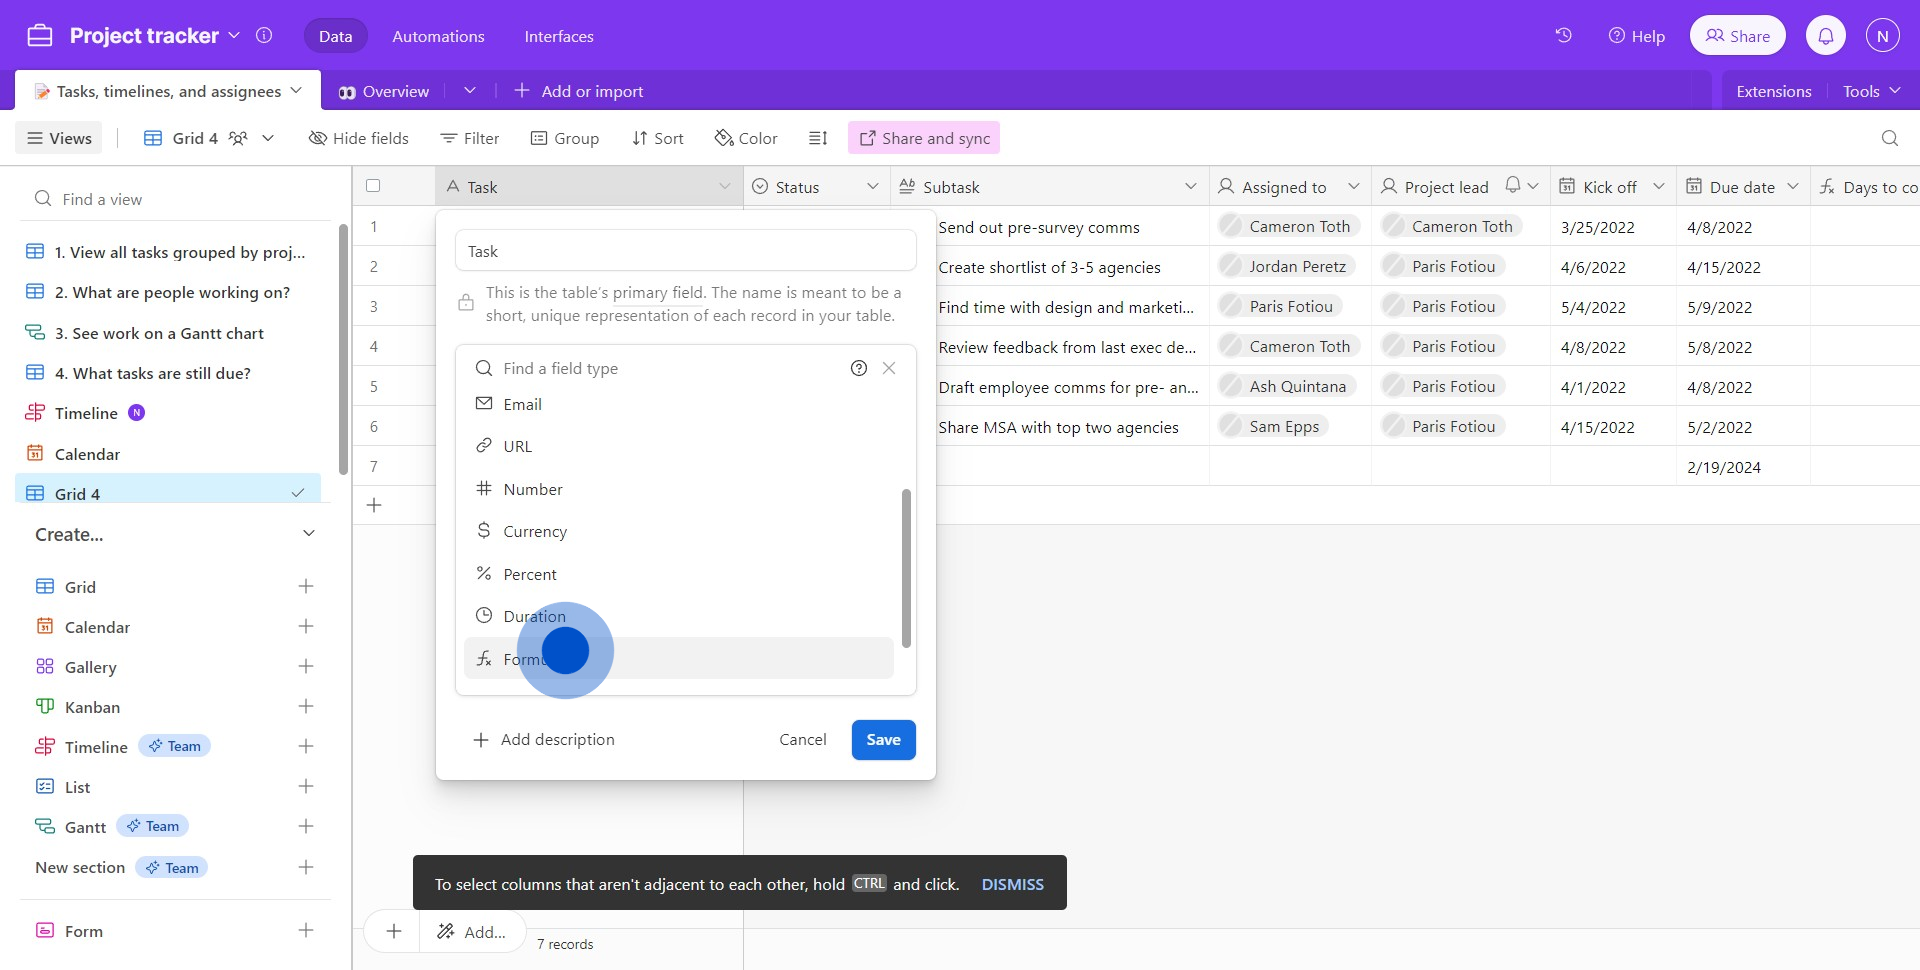Viewport: 1920px width, 970px height.
Task: Select the Currency field type
Action: pyautogui.click(x=535, y=531)
